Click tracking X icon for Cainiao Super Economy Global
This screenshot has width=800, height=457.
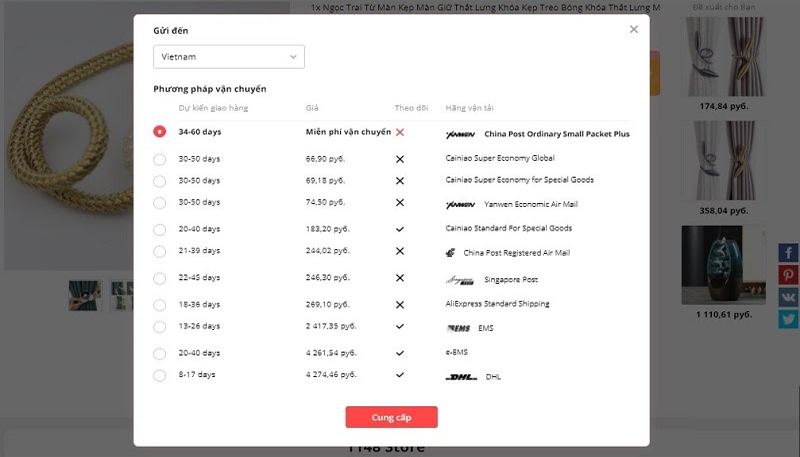click(400, 159)
